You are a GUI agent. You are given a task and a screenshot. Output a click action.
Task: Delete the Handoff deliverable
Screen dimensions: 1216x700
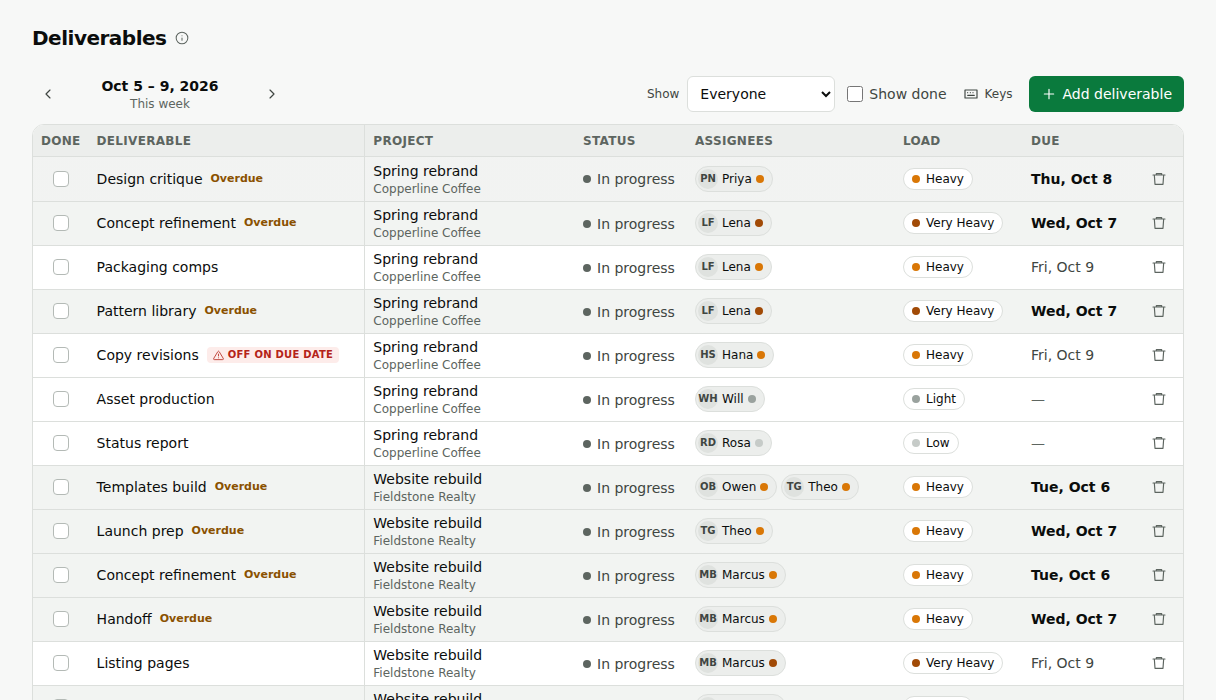pos(1159,619)
